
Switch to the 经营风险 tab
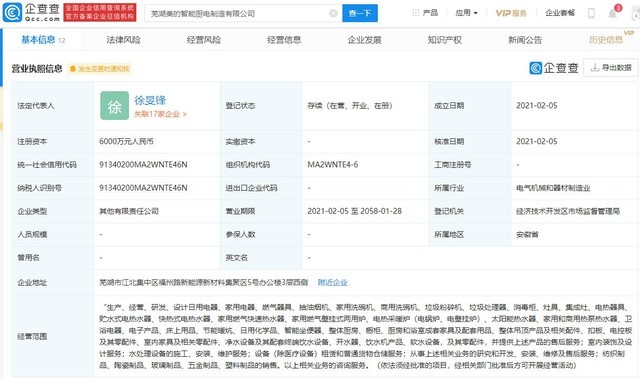(204, 40)
